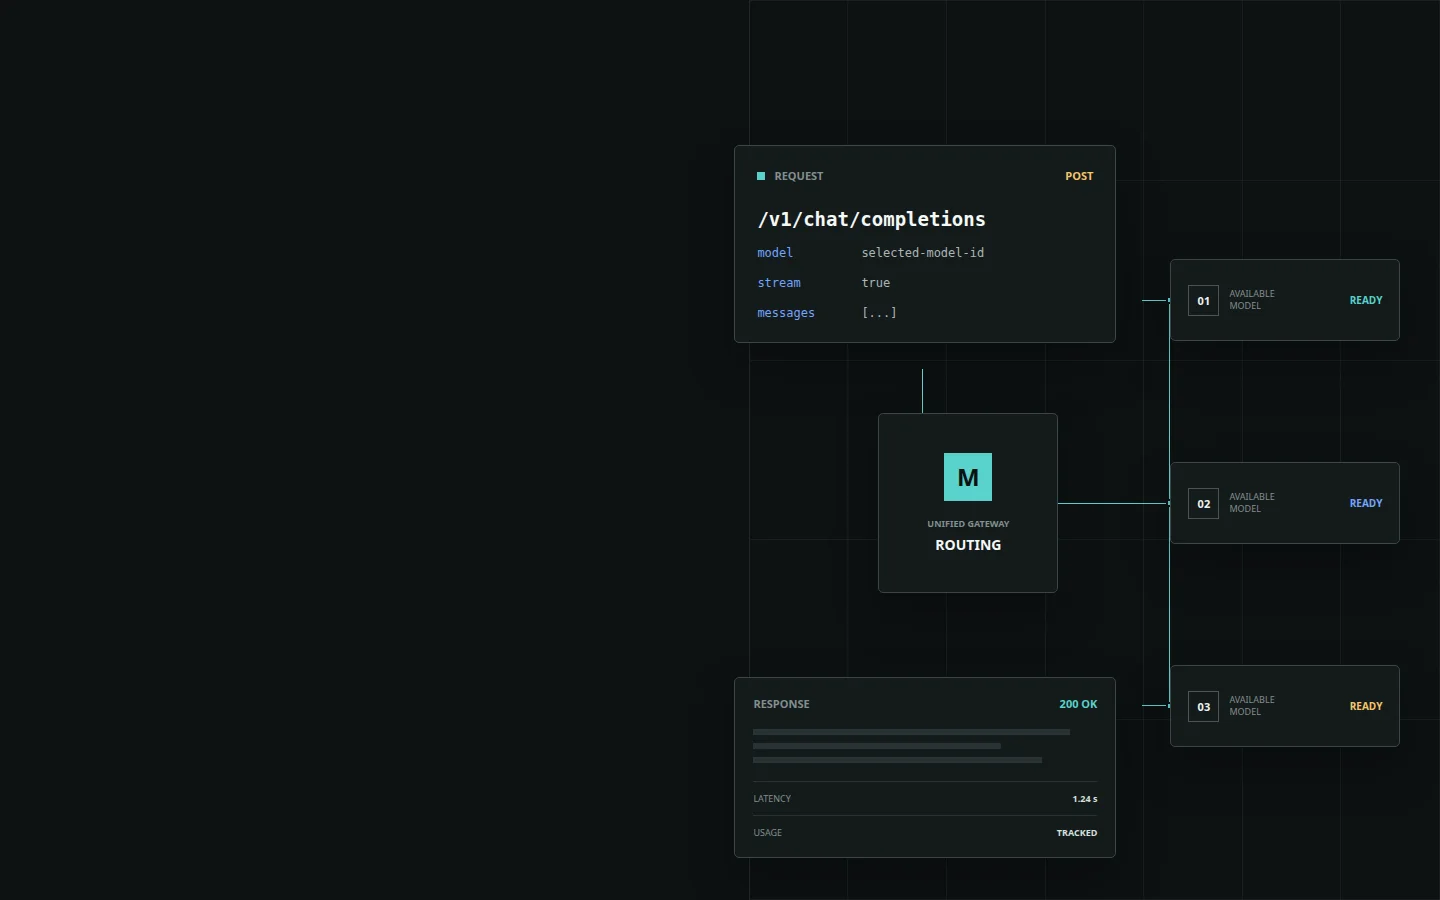Click the POST method label
The height and width of the screenshot is (900, 1440).
click(x=1079, y=176)
